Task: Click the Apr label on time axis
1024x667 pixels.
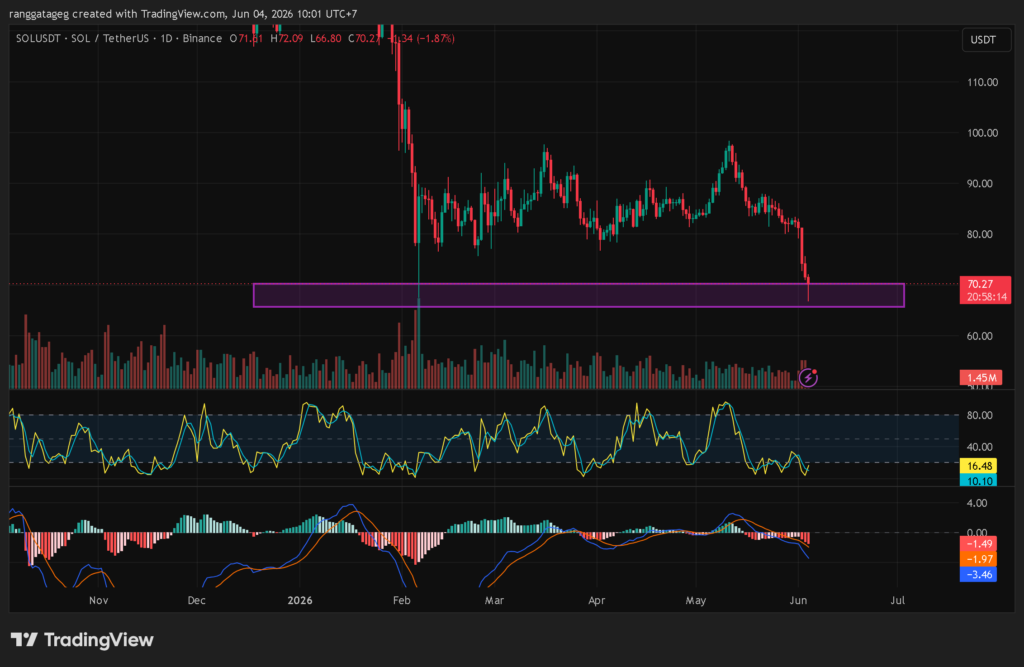Action: (596, 600)
